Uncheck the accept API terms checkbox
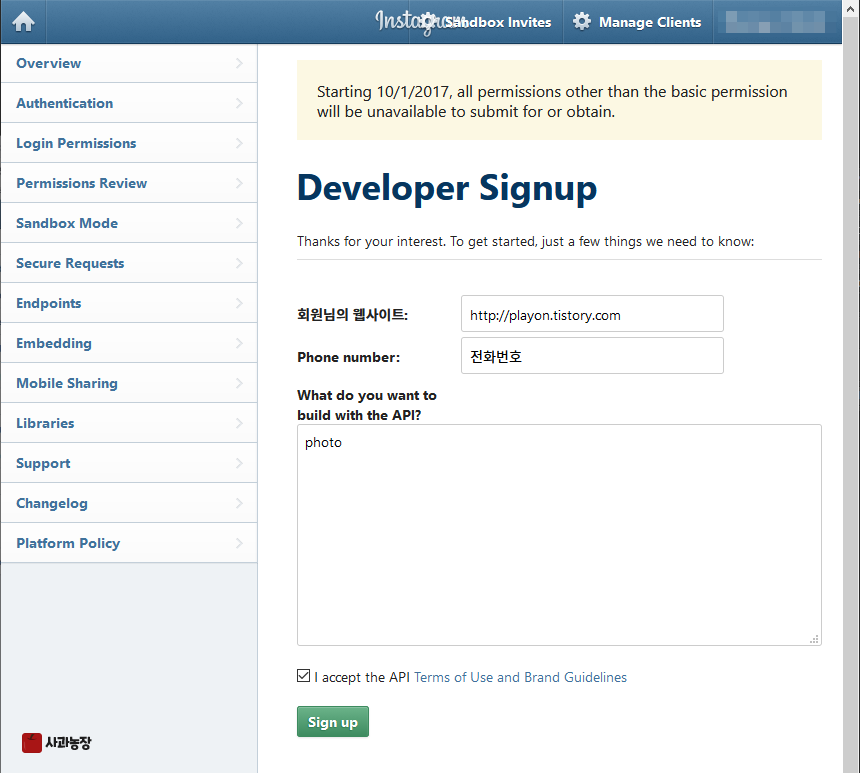860x773 pixels. pos(303,676)
